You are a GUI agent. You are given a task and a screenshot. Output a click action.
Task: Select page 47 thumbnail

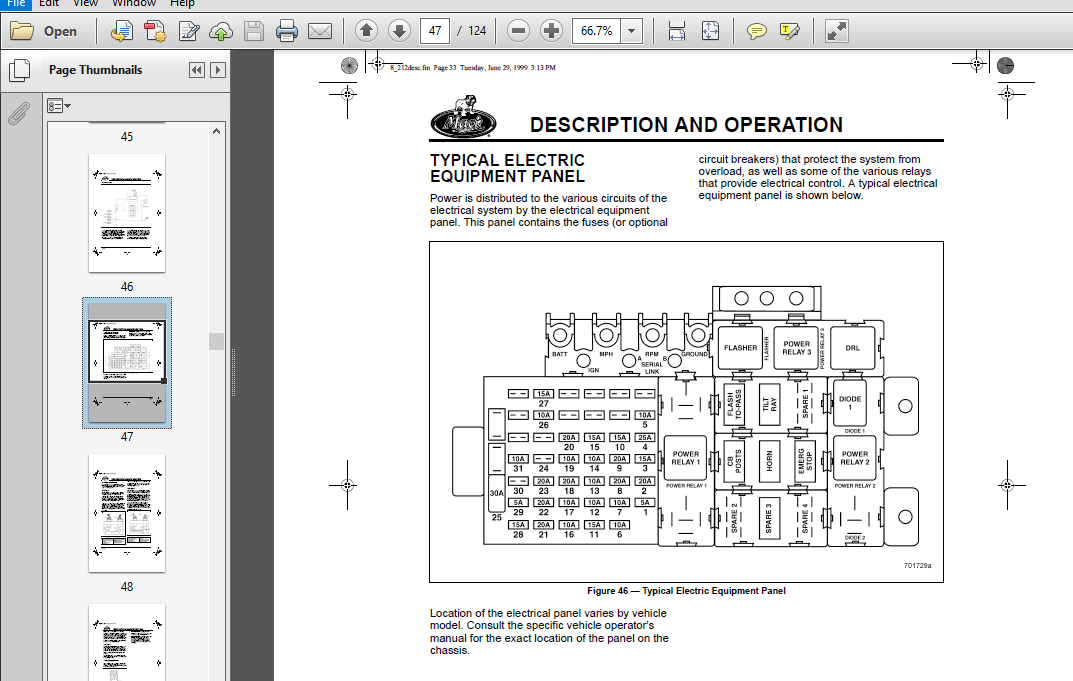pos(127,363)
